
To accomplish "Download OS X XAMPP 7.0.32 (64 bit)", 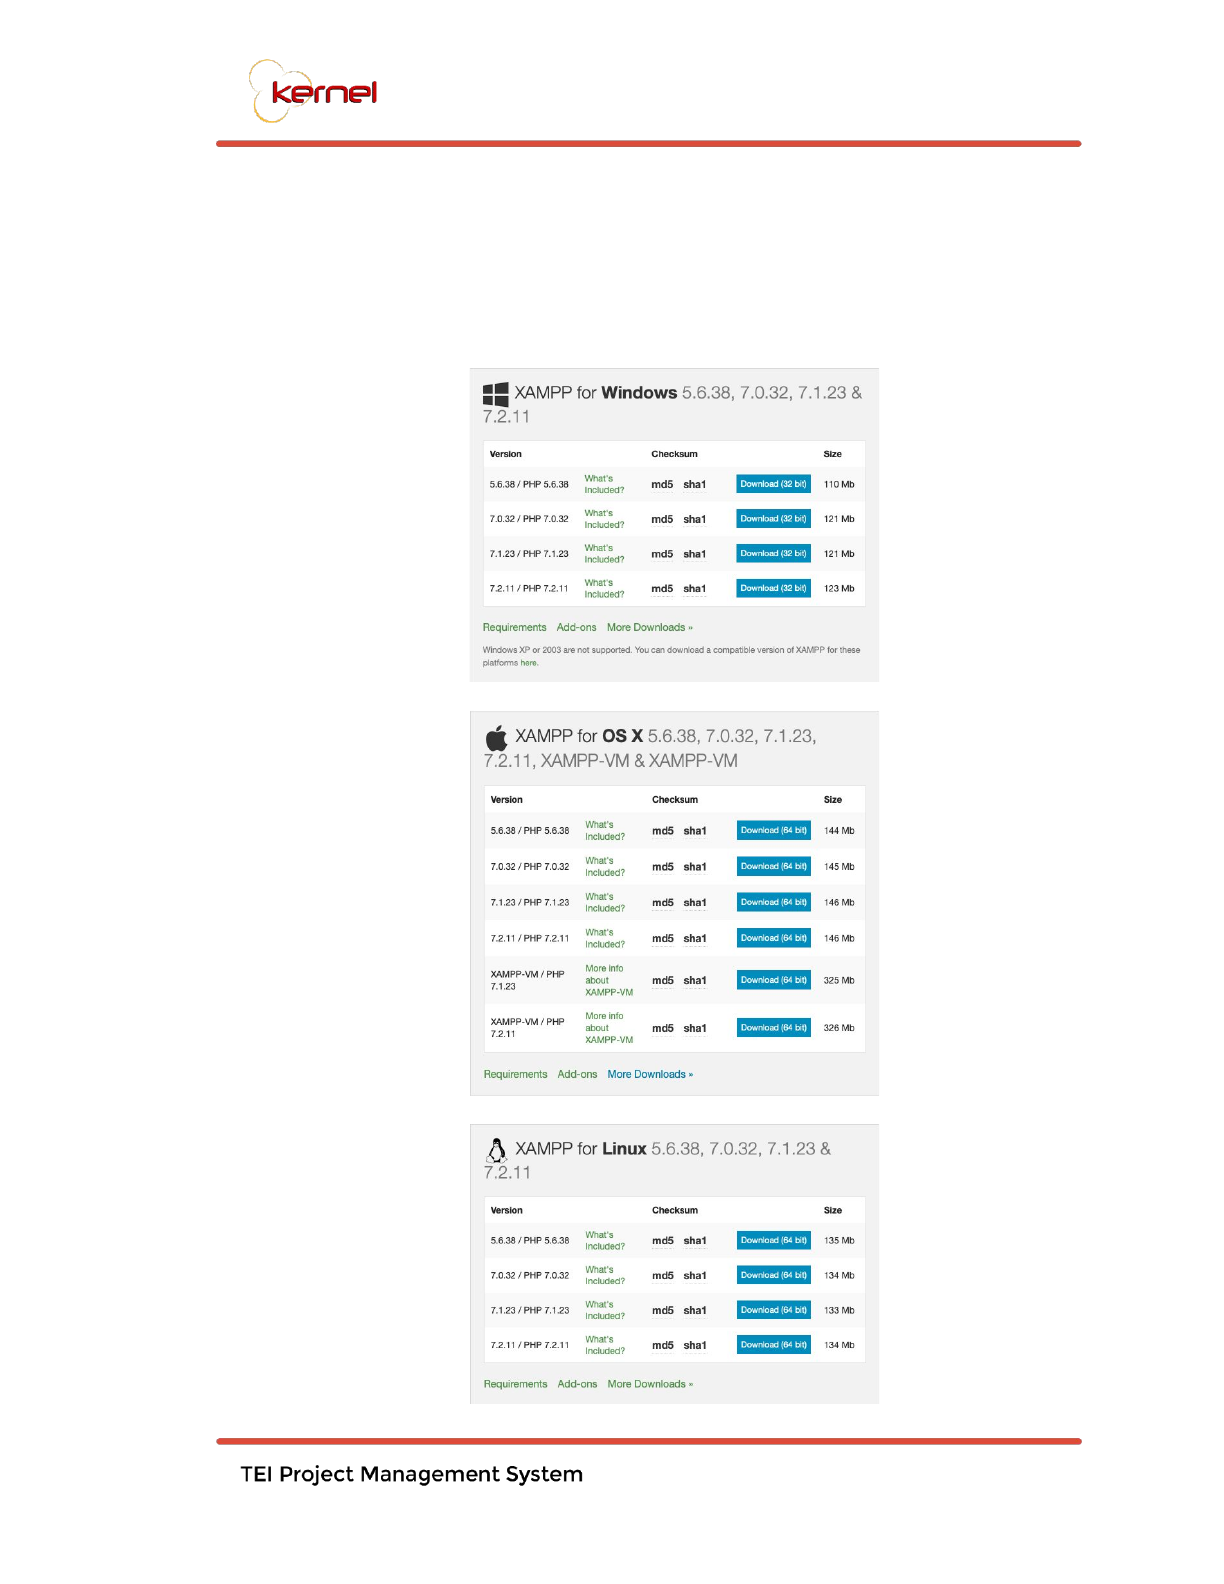I will click(x=773, y=866).
